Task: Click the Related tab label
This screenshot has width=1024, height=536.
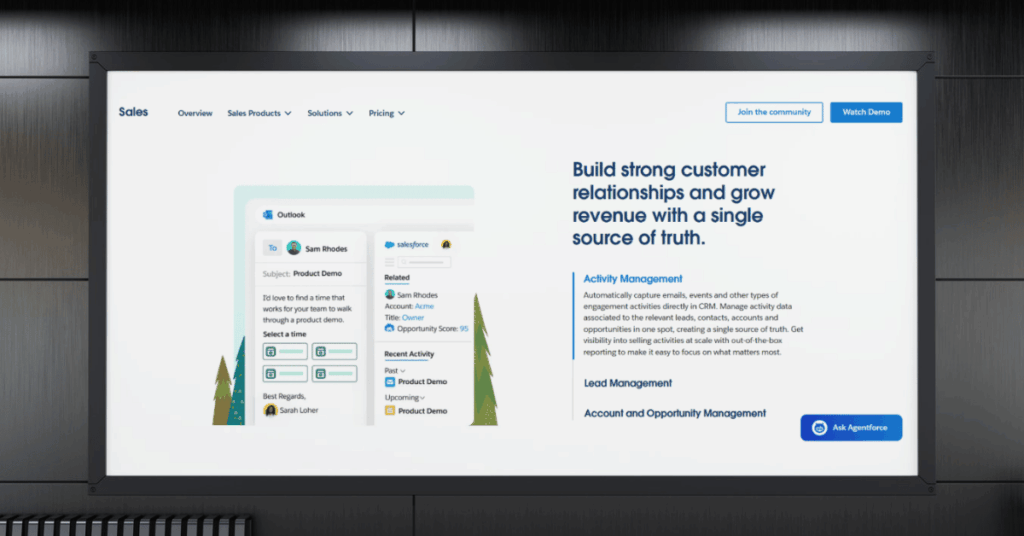Action: click(396, 277)
